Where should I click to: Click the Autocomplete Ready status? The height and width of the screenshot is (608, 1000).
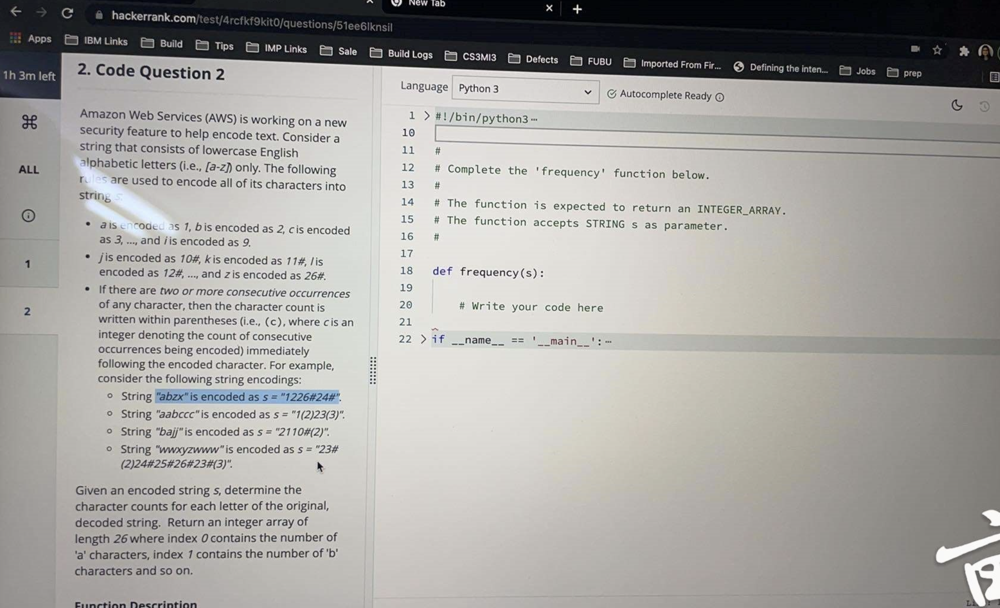point(665,95)
